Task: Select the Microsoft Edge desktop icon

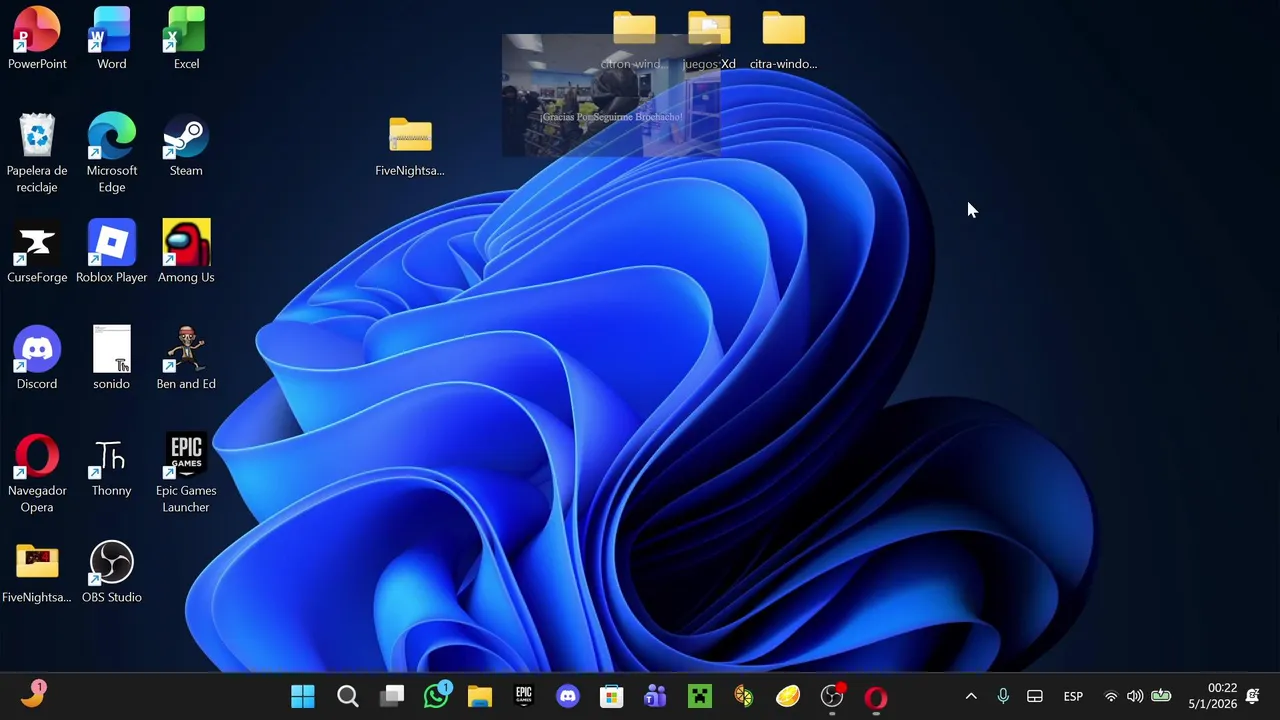Action: (x=111, y=152)
